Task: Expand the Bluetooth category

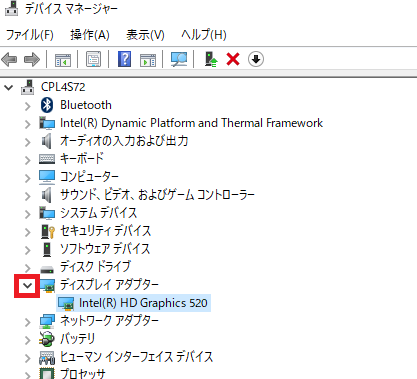Action: [28, 106]
